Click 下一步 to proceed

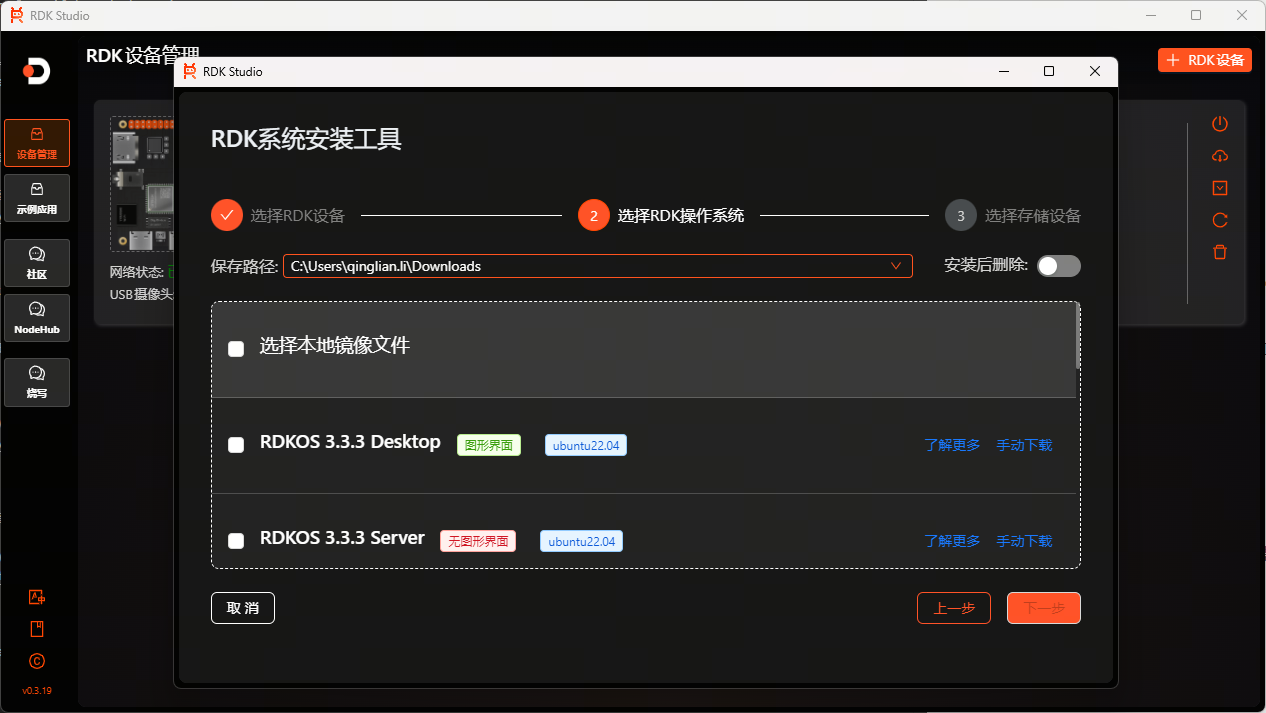(1043, 607)
